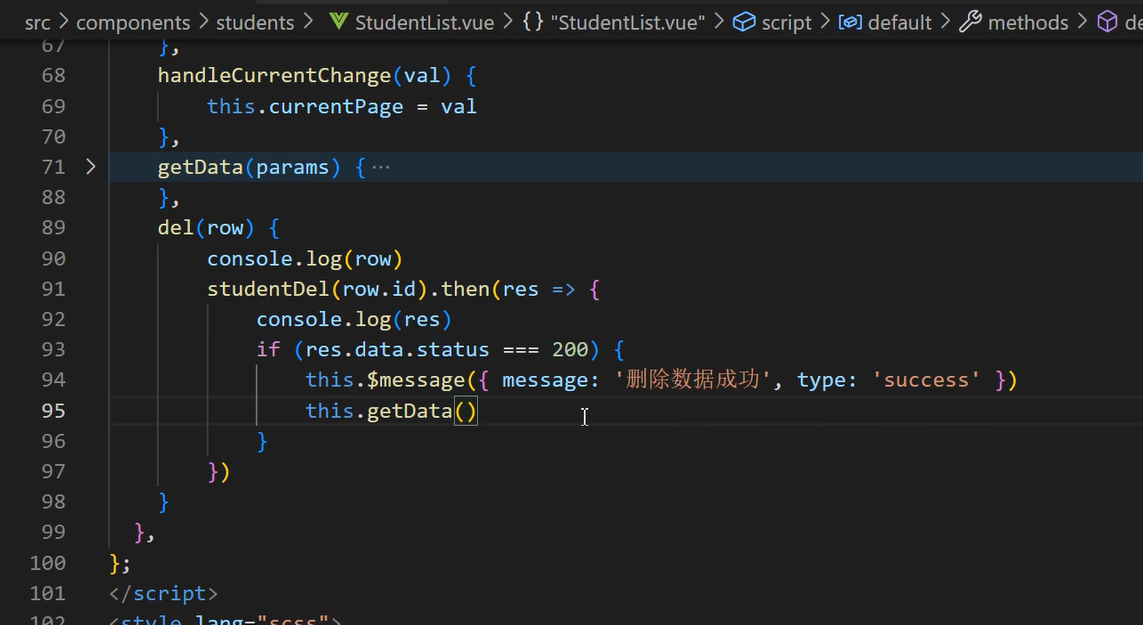Click getData(params) on line 71
Screen dimensions: 1143x625
(249, 167)
